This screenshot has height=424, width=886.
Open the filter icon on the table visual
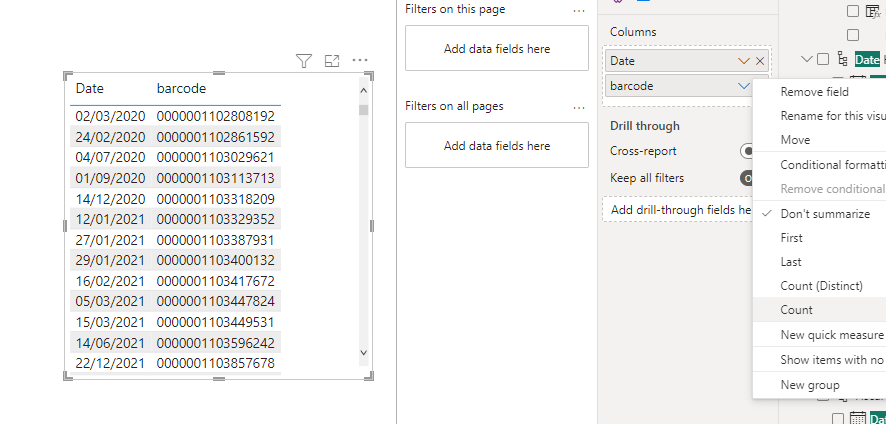point(304,60)
